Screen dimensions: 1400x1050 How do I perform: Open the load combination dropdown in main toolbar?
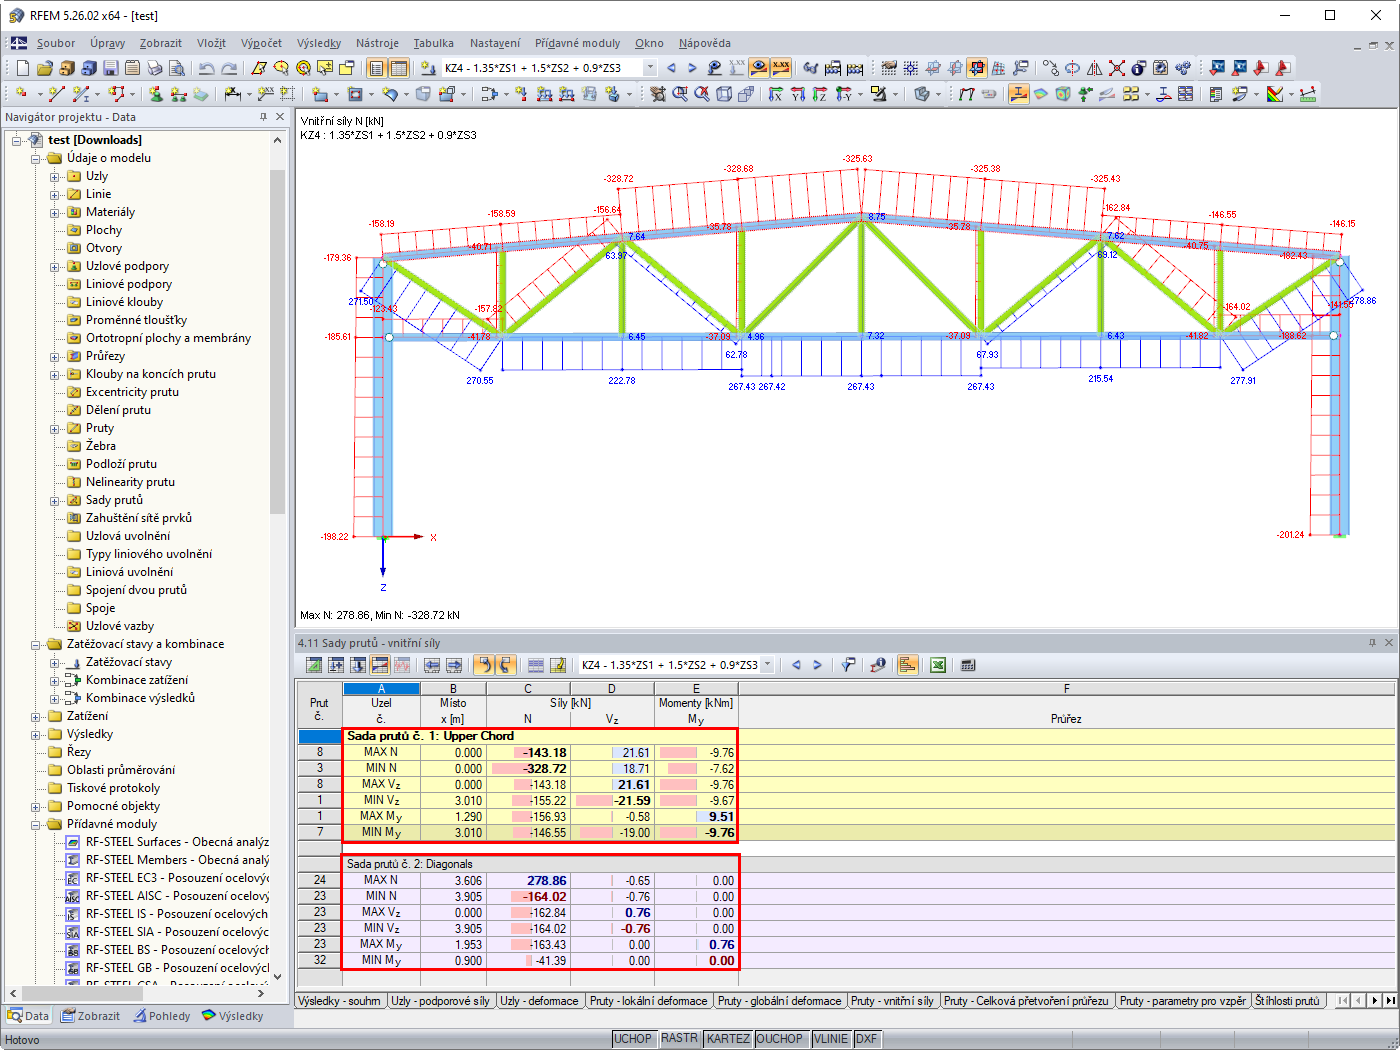tap(650, 68)
